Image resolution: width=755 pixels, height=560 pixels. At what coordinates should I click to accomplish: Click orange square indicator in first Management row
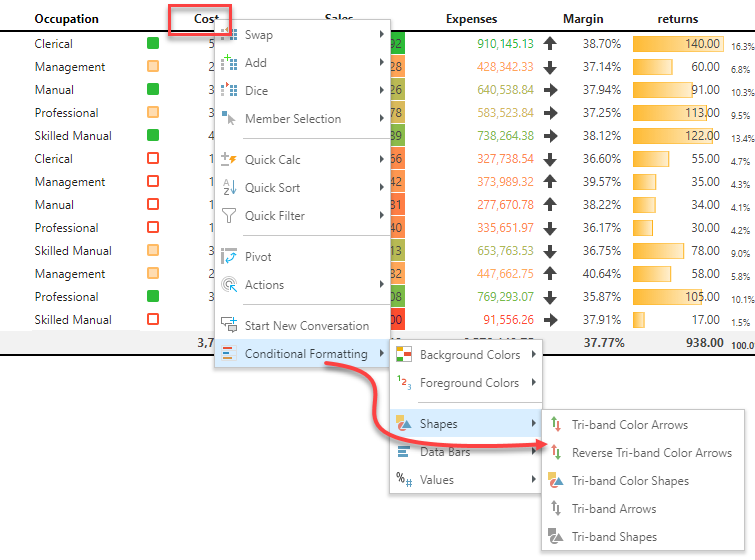pos(153,66)
